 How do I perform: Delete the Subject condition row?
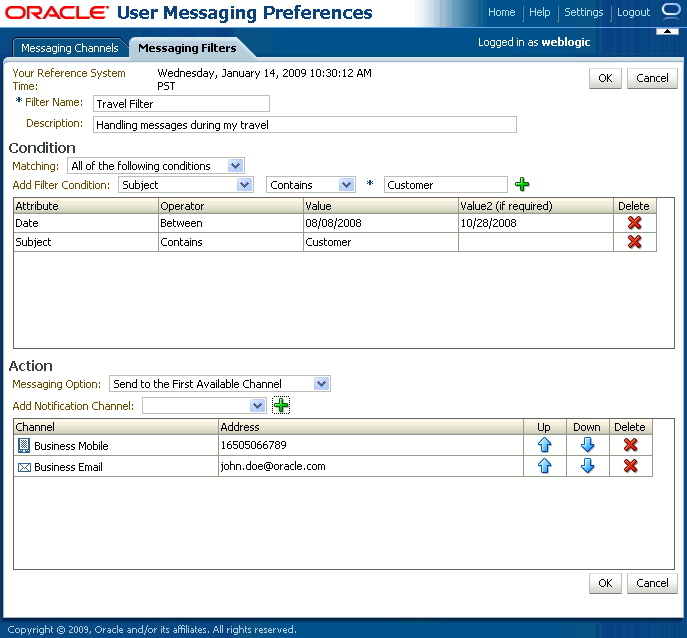pos(634,242)
